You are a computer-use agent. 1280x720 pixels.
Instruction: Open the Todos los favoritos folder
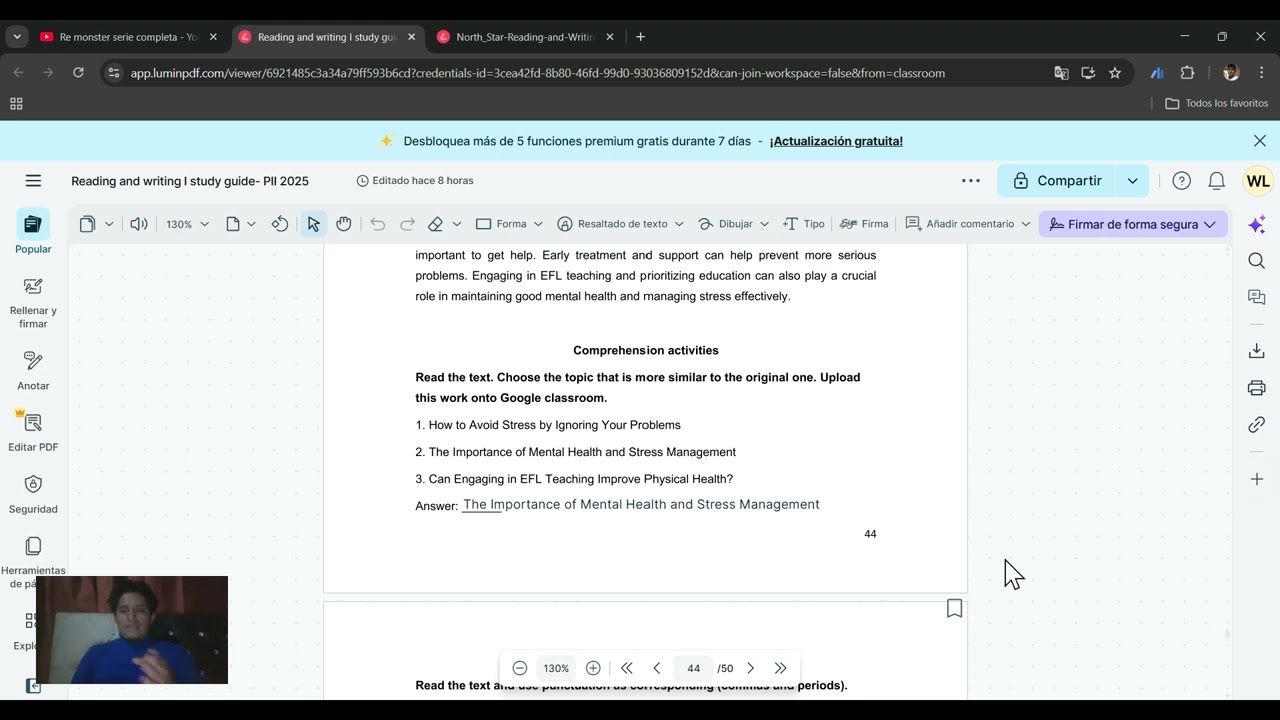pyautogui.click(x=1217, y=103)
